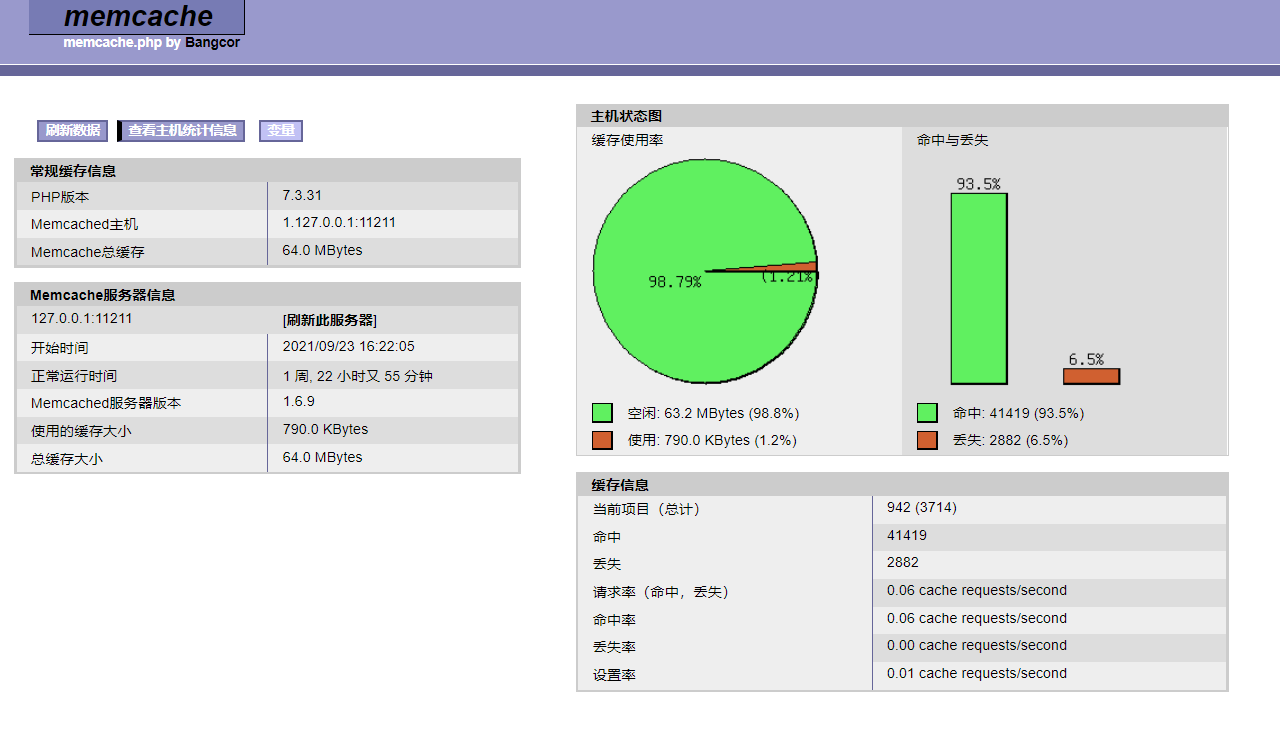Click the Memcached主机 value 1.127.0.0.1:11211
Screen dimensions: 1280x738
coord(339,223)
